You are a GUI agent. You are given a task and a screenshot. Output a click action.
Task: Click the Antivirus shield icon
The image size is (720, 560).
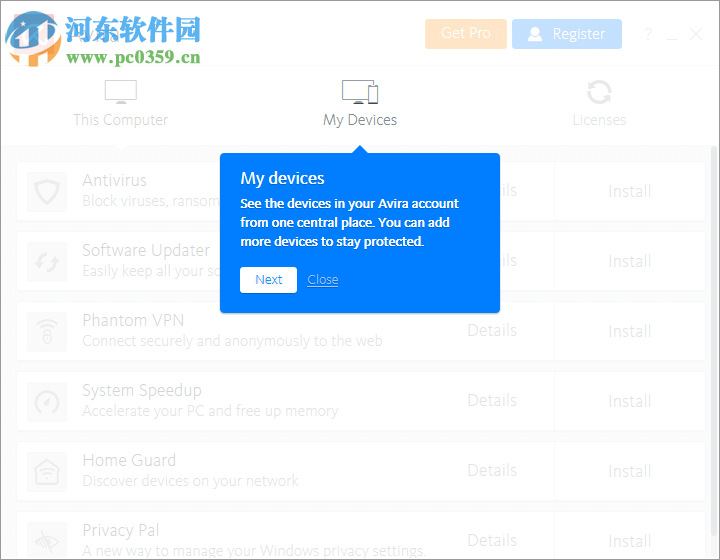(x=47, y=192)
